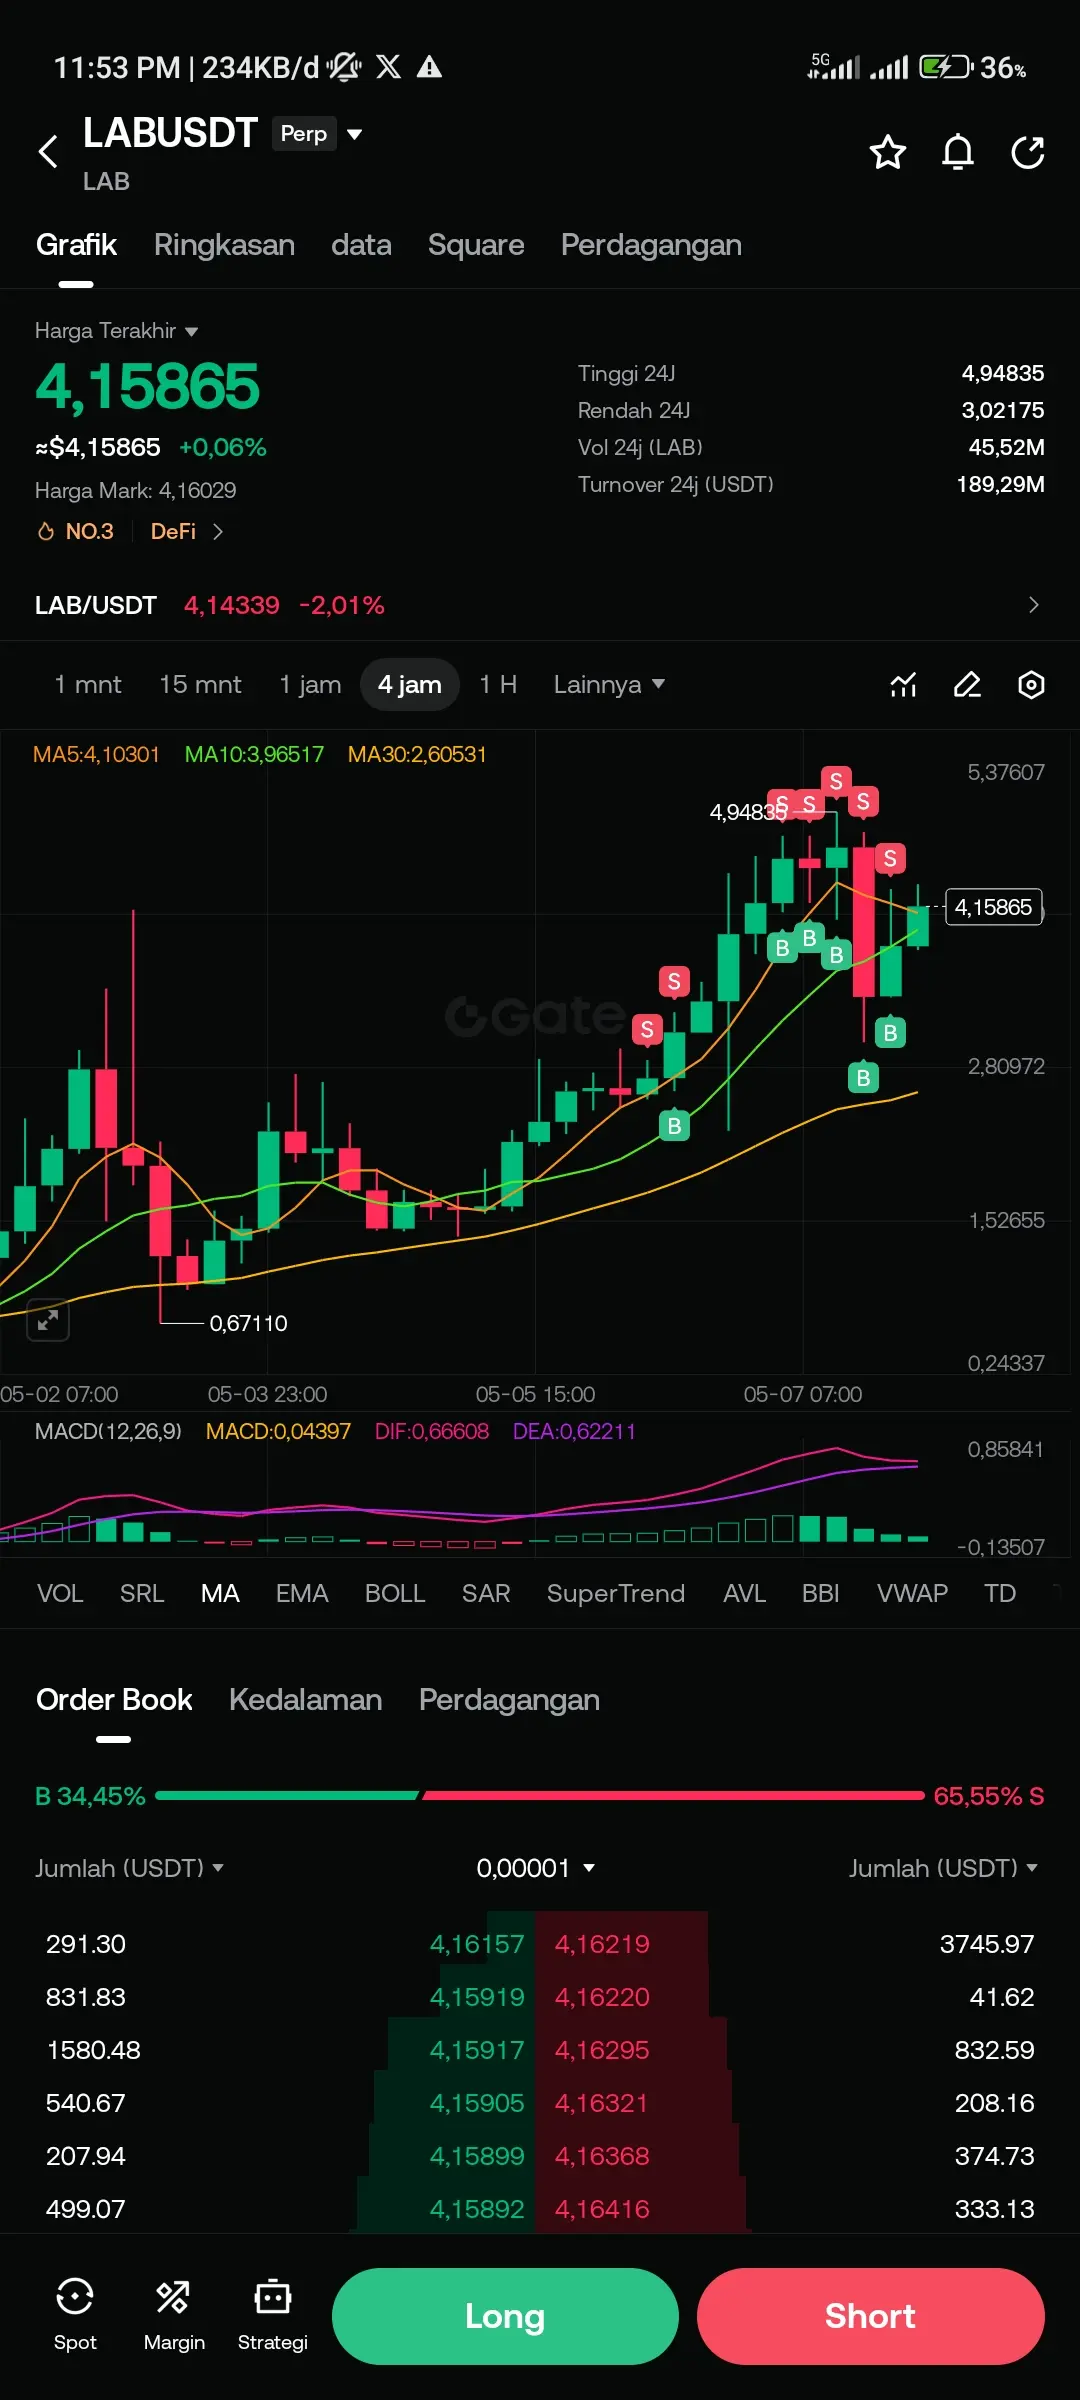Screen dimensions: 1080x2400
Task: Open left Jumlah (USDT) unit dropdown
Action: (x=129, y=1868)
